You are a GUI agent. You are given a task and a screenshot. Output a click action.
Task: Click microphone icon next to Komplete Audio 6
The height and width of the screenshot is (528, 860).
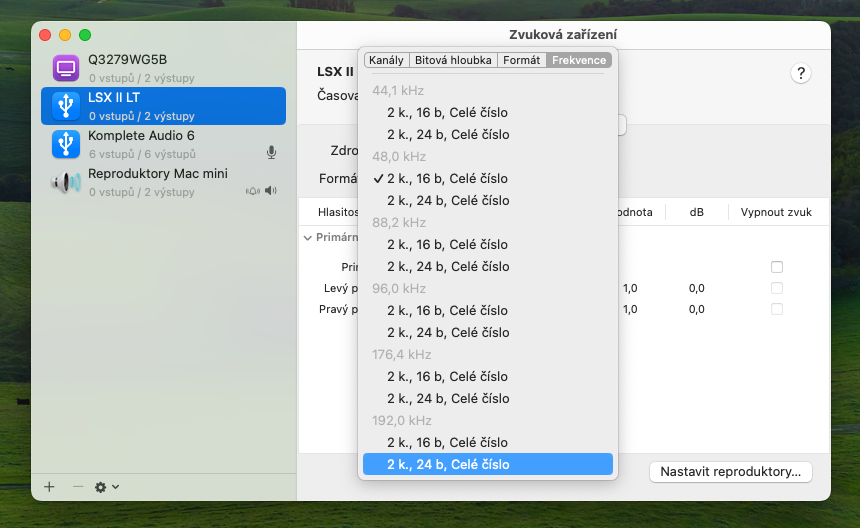point(271,152)
